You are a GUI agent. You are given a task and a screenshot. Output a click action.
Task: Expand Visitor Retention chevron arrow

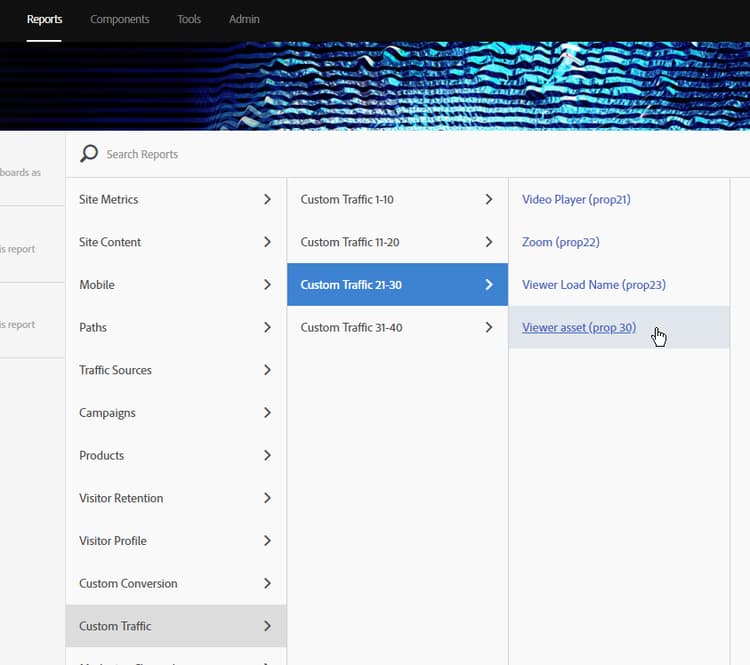coord(267,498)
